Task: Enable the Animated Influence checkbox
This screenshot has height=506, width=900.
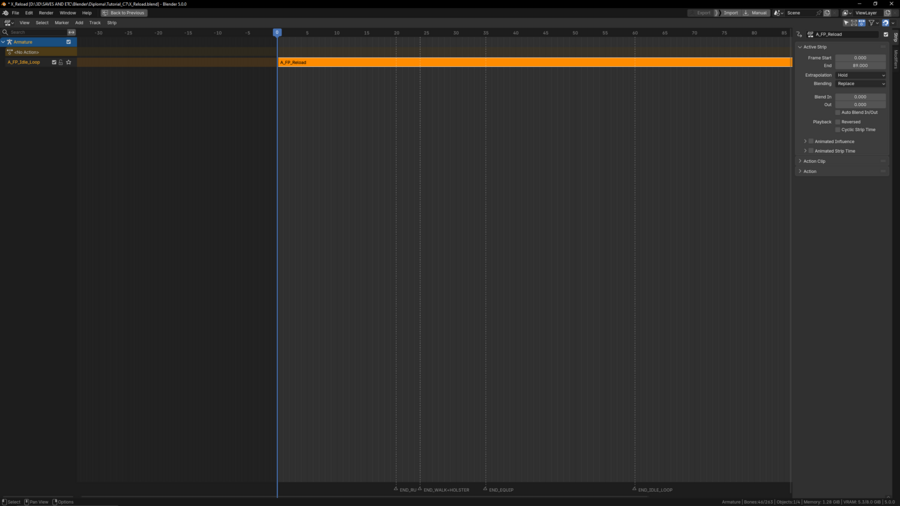Action: click(x=811, y=141)
